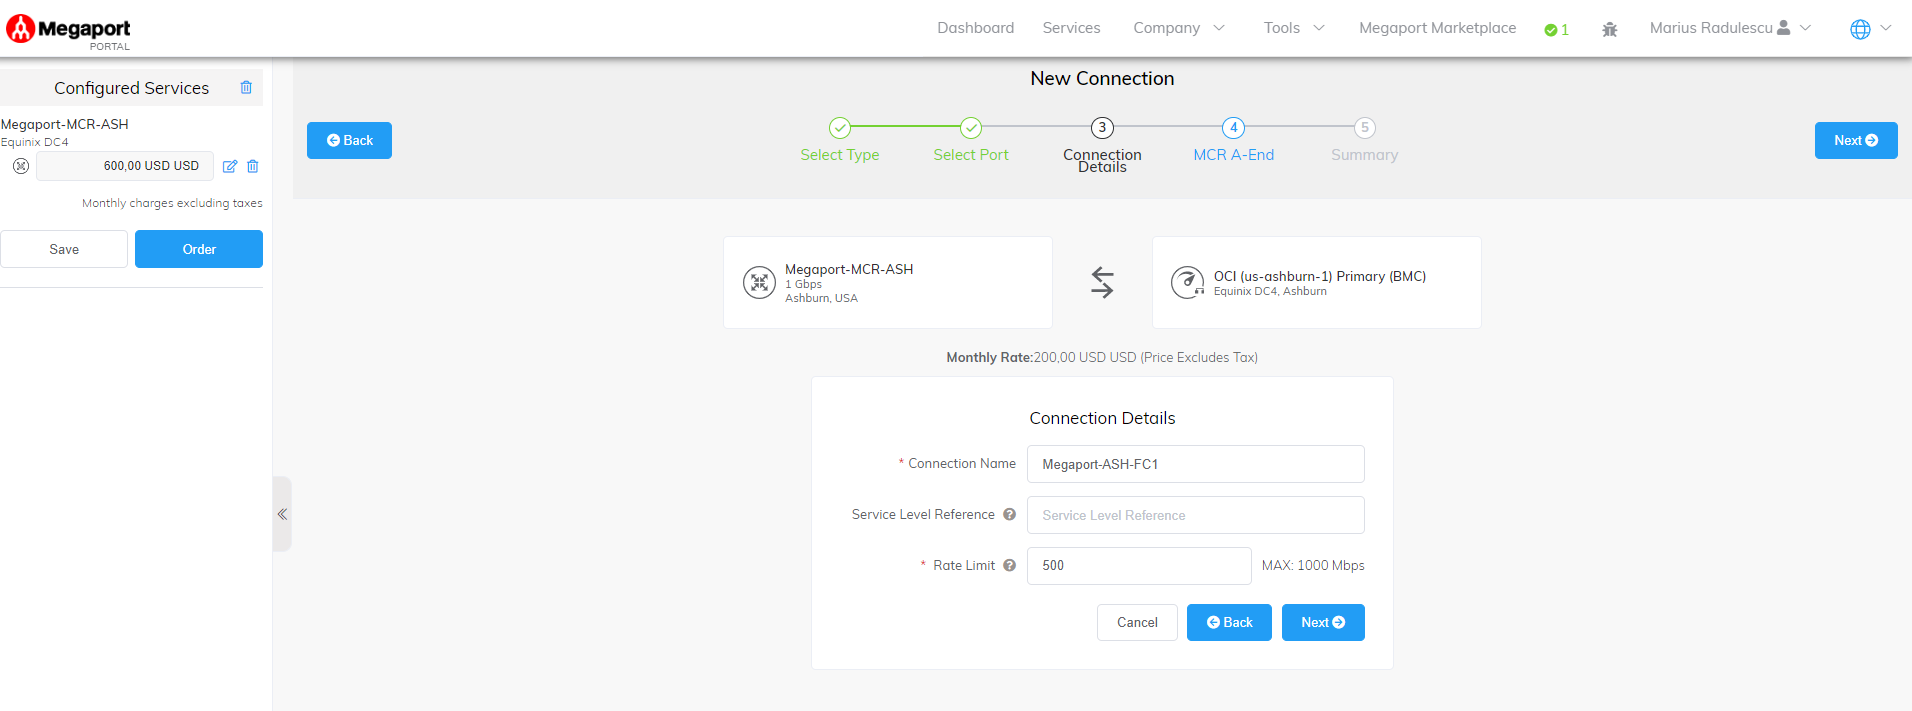This screenshot has width=1912, height=711.
Task: Expand the Company dropdown menu
Action: coord(1178,28)
